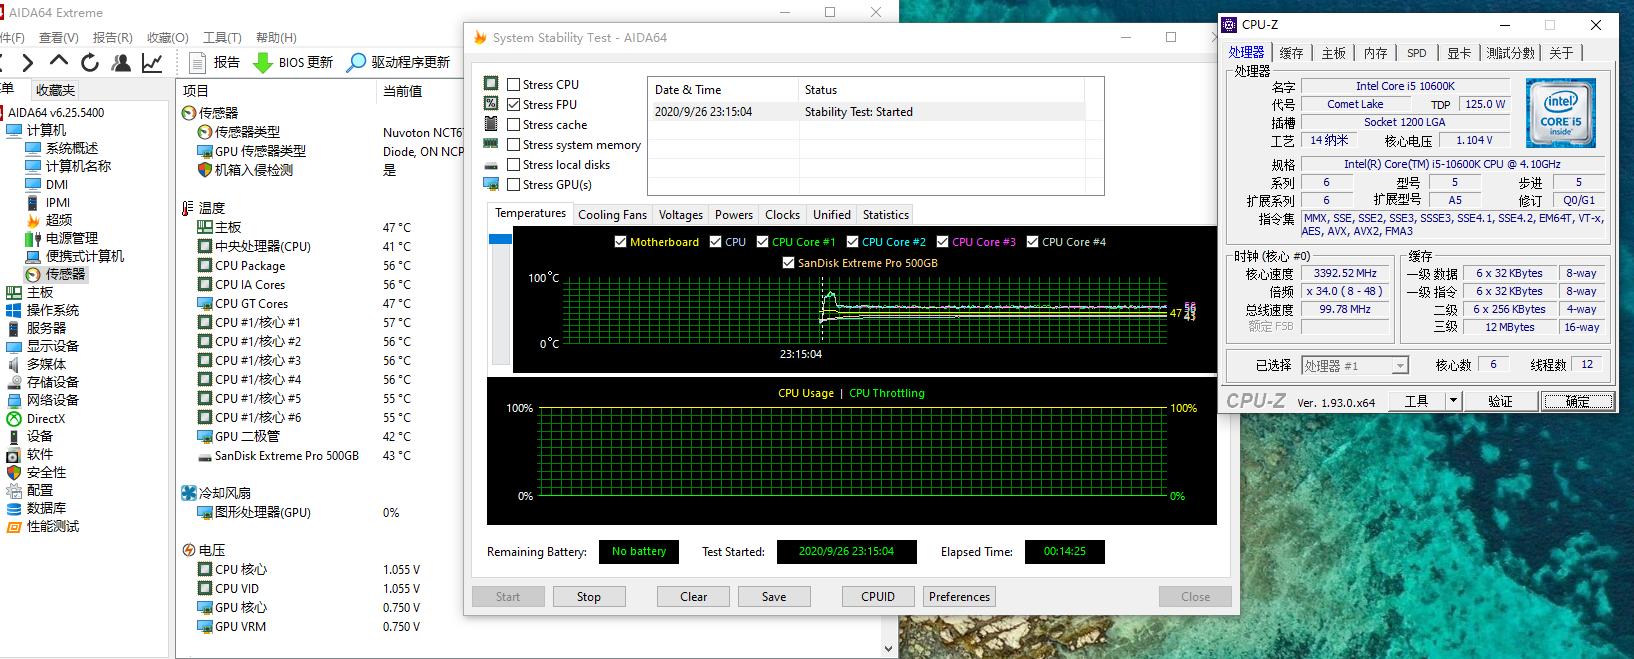Expand 主板 node in sidebar tree

coord(40,292)
